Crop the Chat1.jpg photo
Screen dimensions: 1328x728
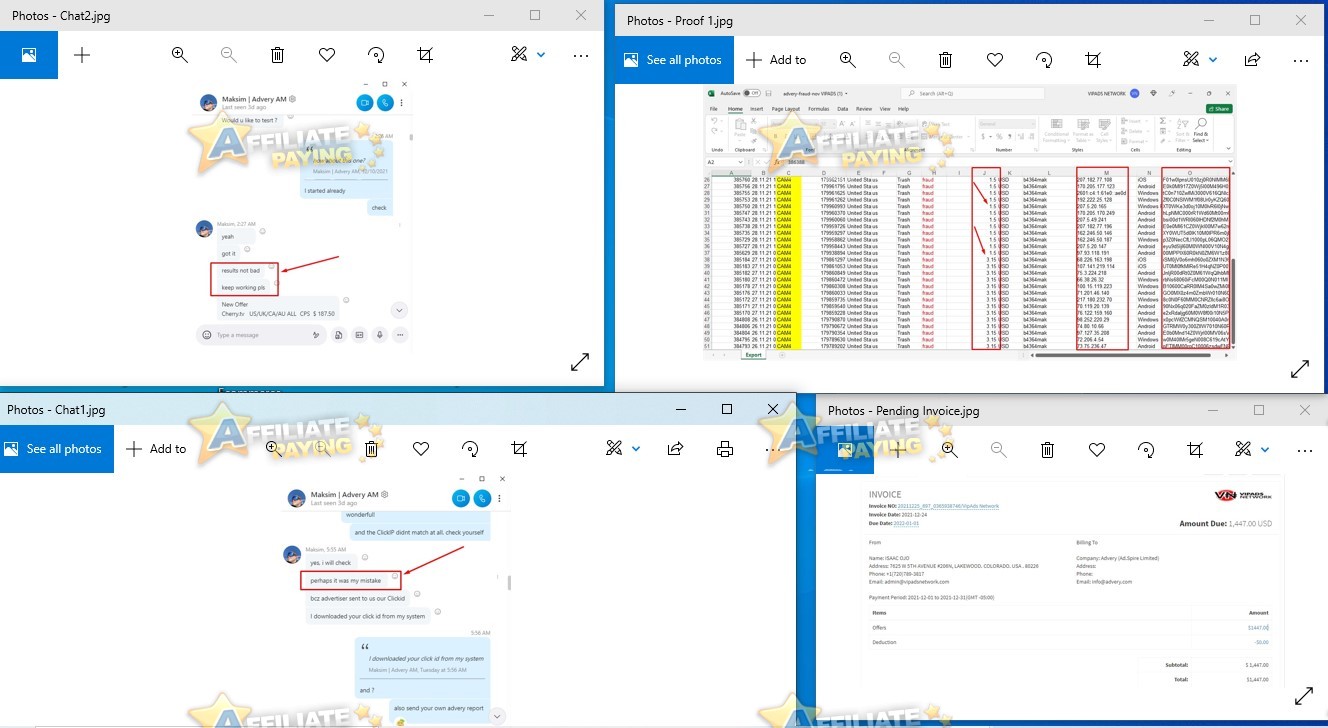click(x=519, y=449)
